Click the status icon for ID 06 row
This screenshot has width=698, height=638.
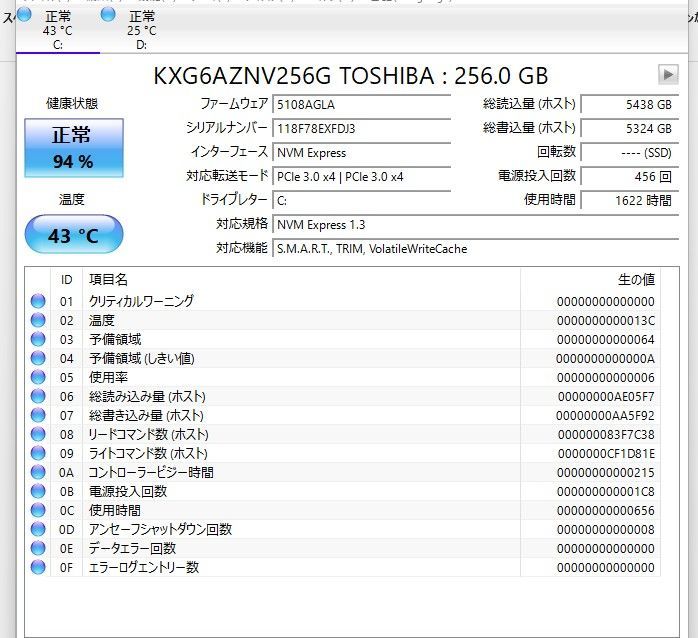[x=38, y=396]
